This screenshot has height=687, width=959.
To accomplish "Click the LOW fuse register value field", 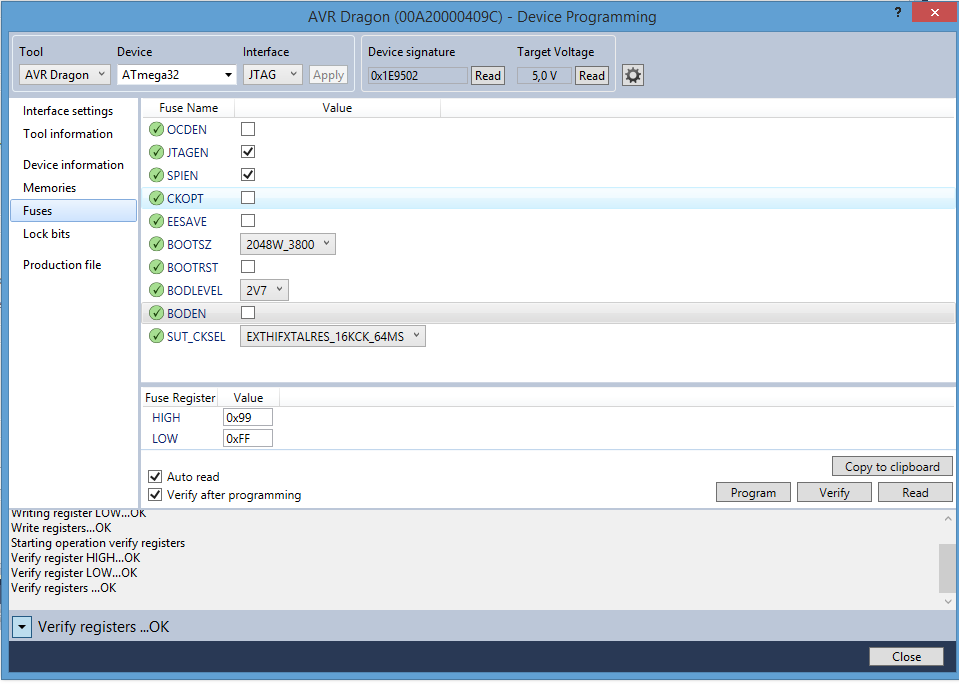I will (x=248, y=439).
